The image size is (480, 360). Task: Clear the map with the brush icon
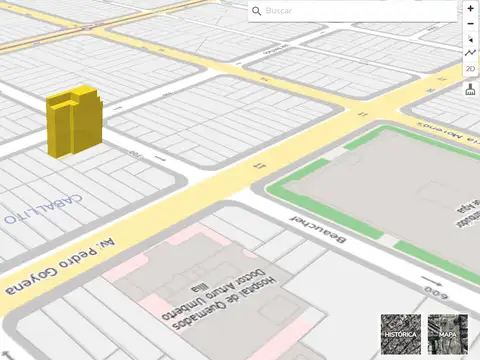(470, 89)
